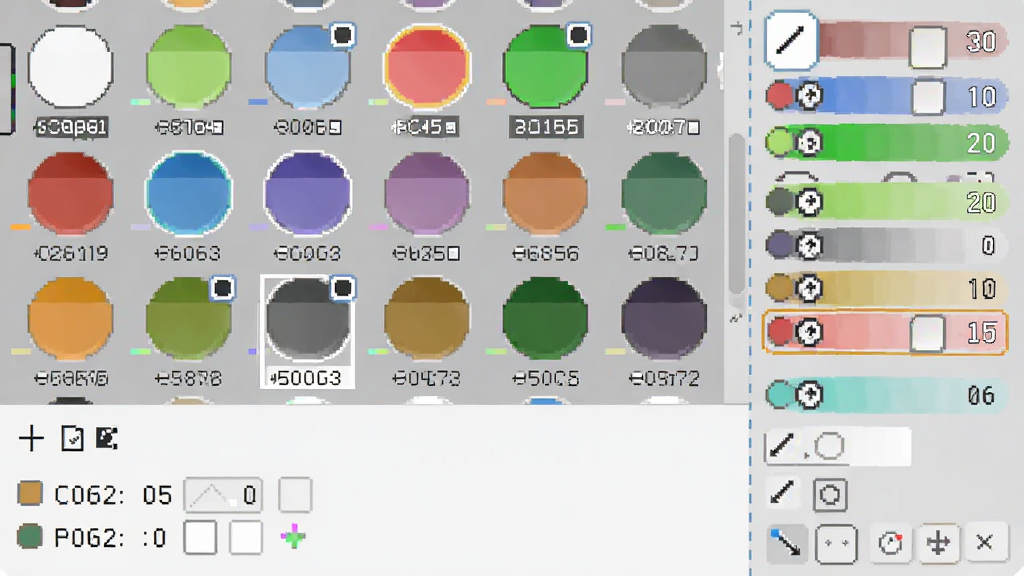Click the empty square box in the C062 row
Screen dimensions: 1024x576
[x=295, y=494]
